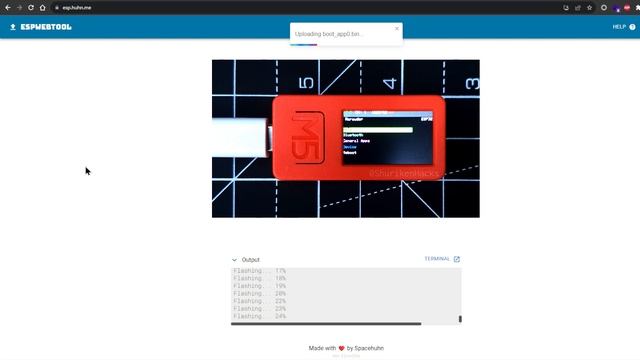Select the 'Flashing... 17%' log line
This screenshot has width=640, height=360.
pyautogui.click(x=260, y=271)
